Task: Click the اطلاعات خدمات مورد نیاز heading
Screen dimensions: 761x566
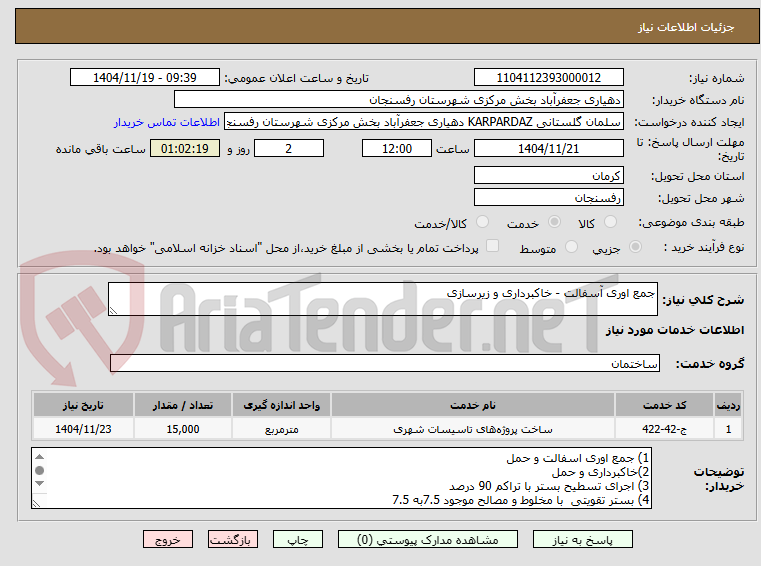Action: pos(675,330)
